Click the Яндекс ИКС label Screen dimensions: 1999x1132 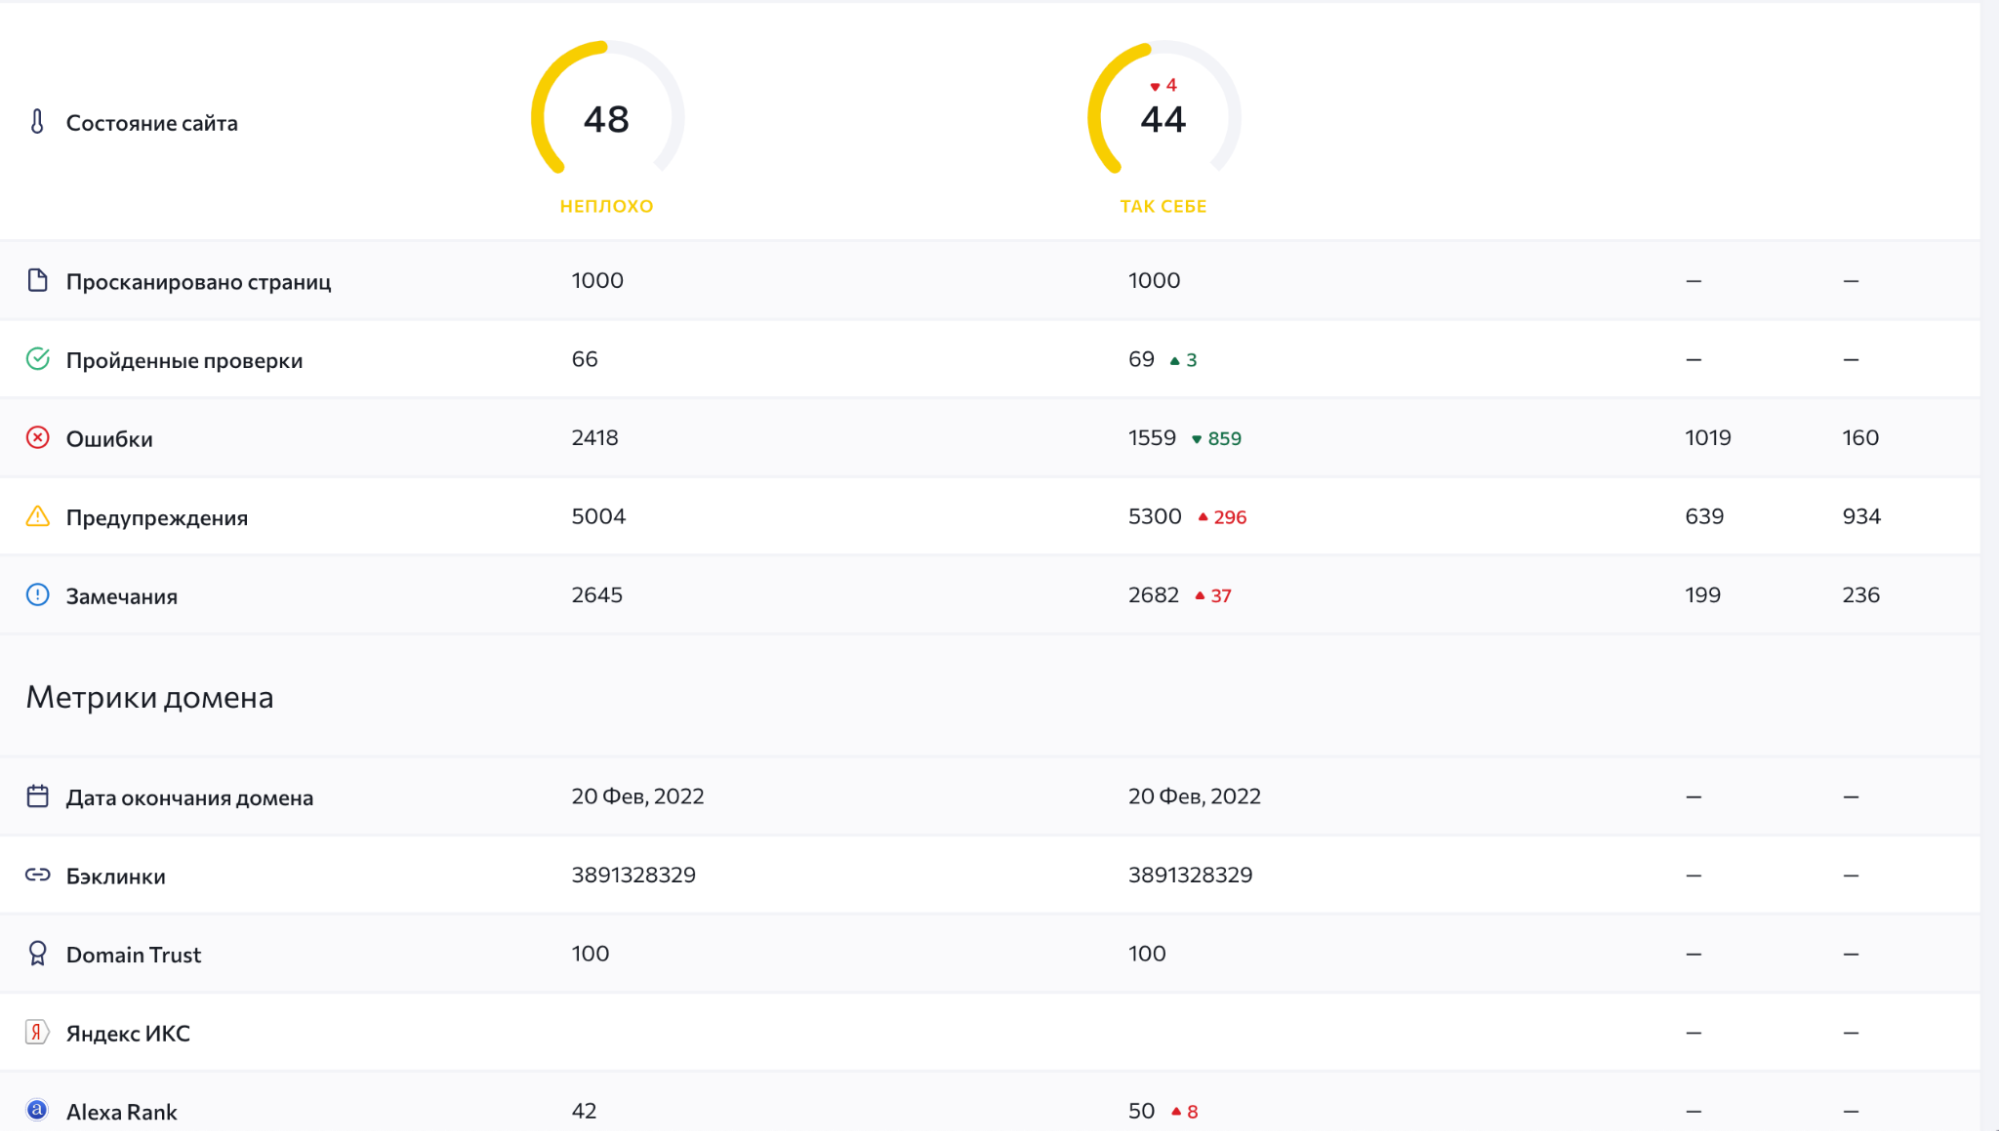click(x=128, y=1033)
